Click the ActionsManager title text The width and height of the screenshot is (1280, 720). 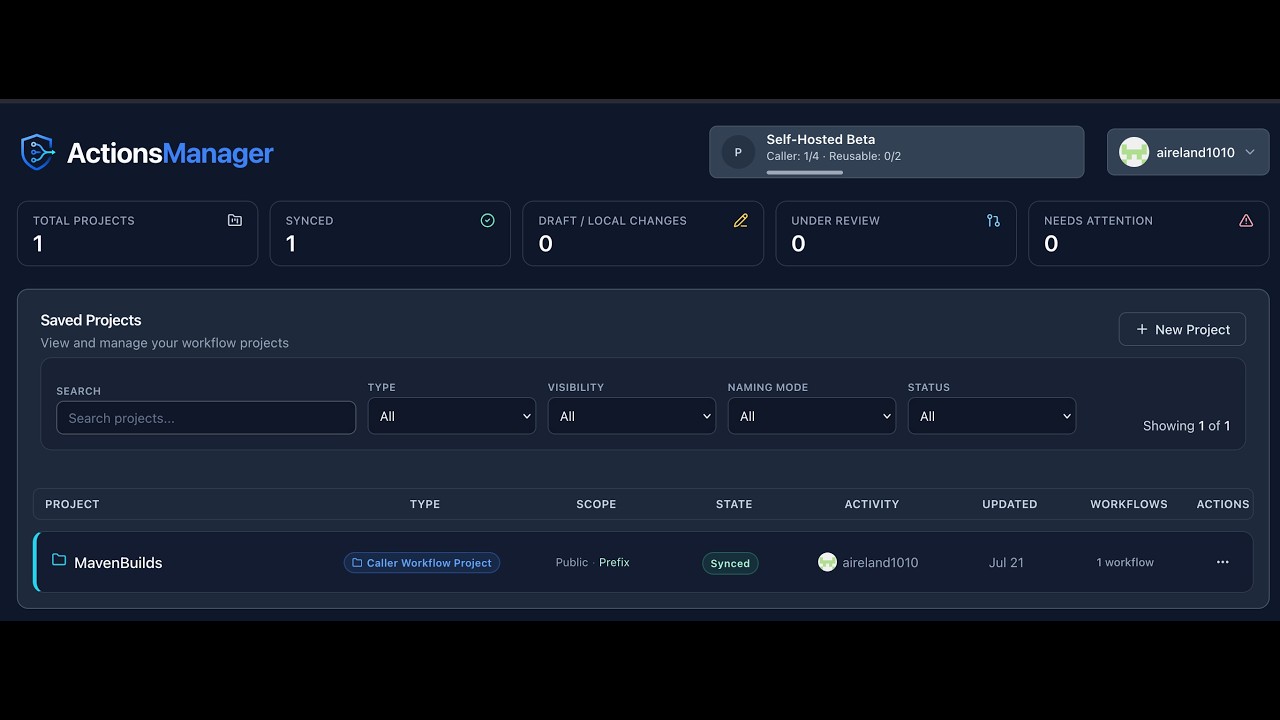point(170,153)
